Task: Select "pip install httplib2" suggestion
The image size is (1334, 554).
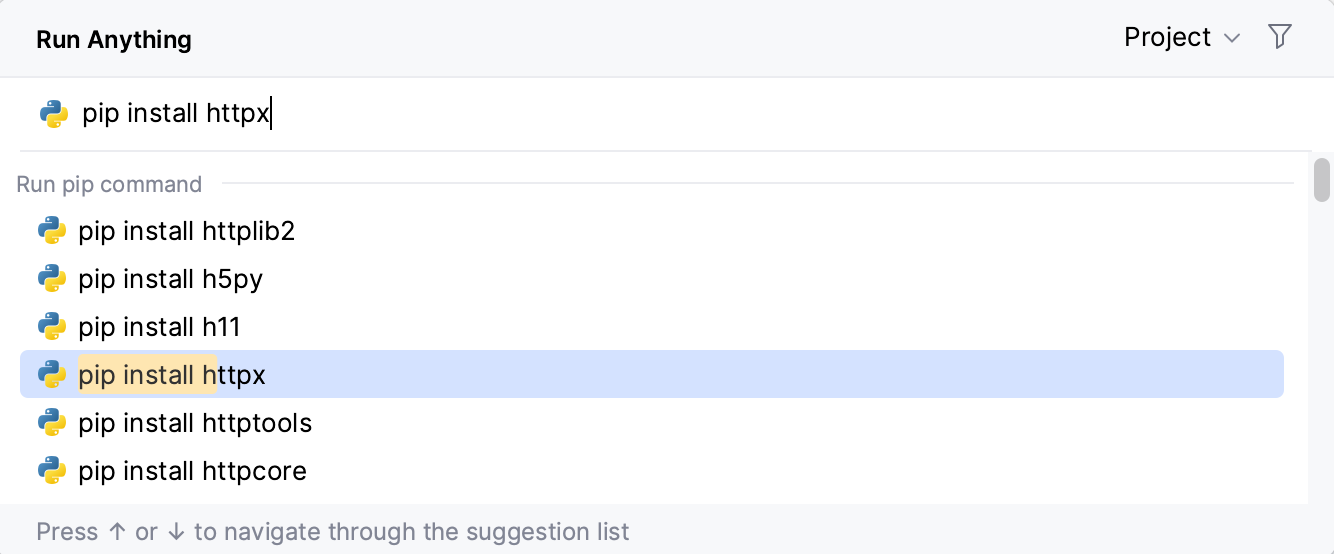Action: coord(187,231)
